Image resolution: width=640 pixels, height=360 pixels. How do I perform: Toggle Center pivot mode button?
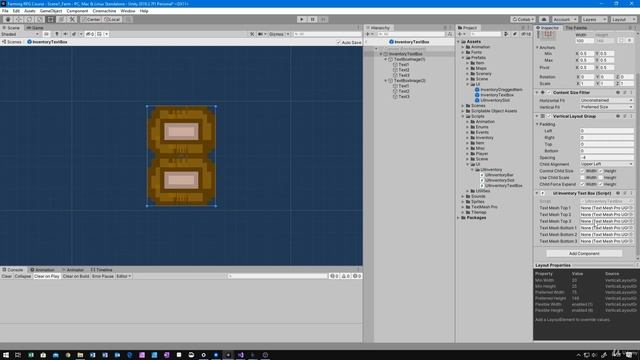91,19
